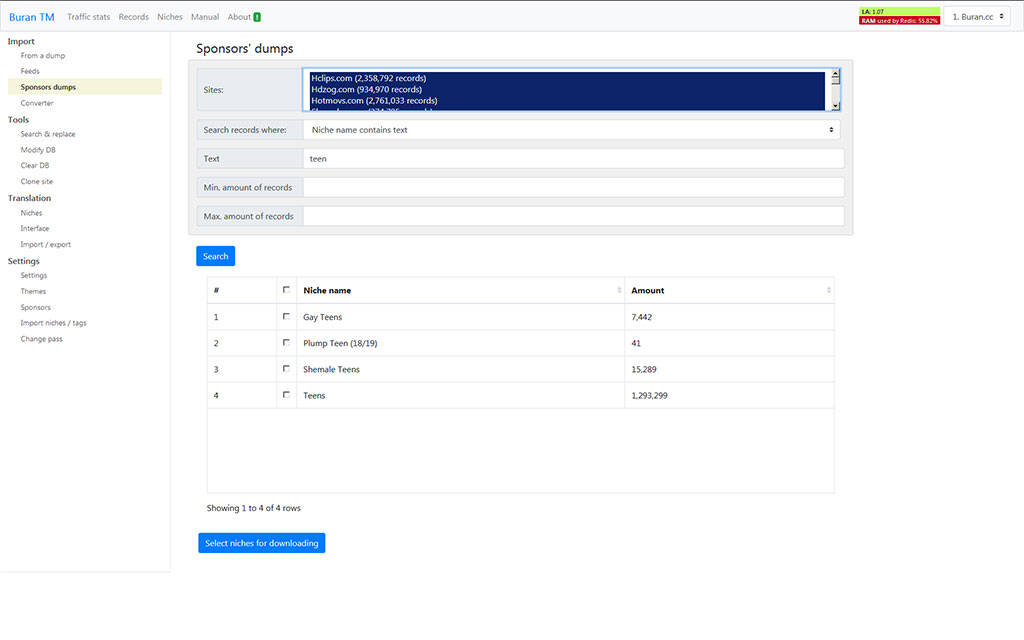Viewport: 1024px width, 640px height.
Task: Open Themes in sidebar
Action: tap(33, 291)
